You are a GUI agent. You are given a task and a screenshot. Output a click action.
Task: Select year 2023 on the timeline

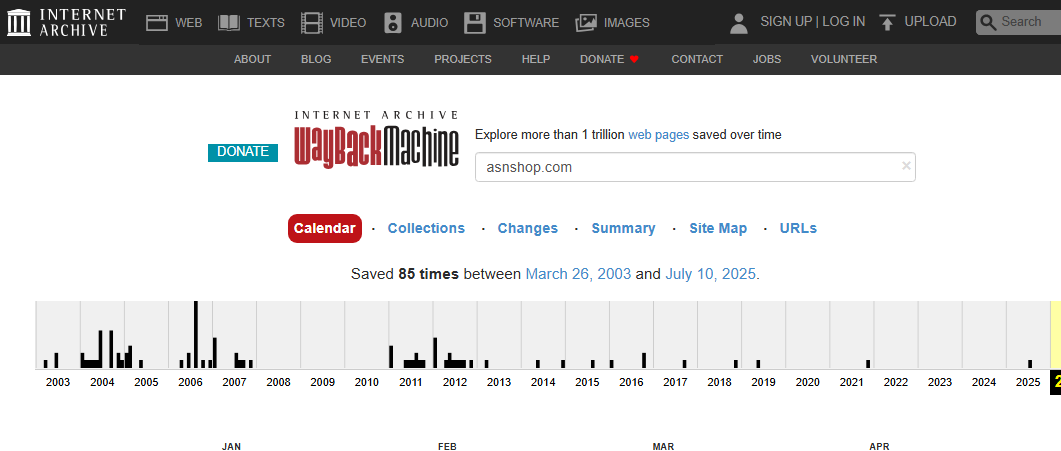(940, 383)
